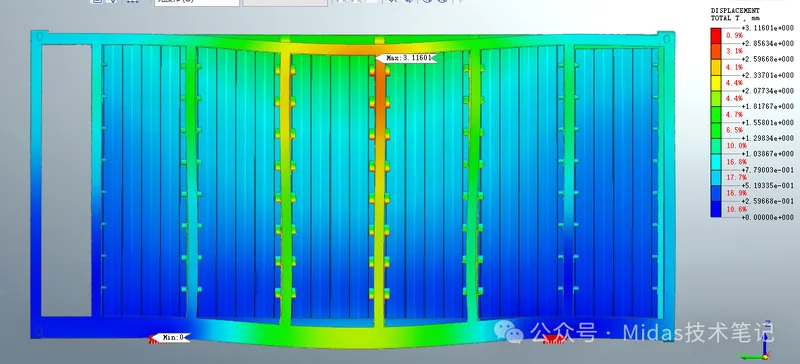The height and width of the screenshot is (364, 800).
Task: Click the Max:3.11601 result tag
Action: pyautogui.click(x=406, y=58)
